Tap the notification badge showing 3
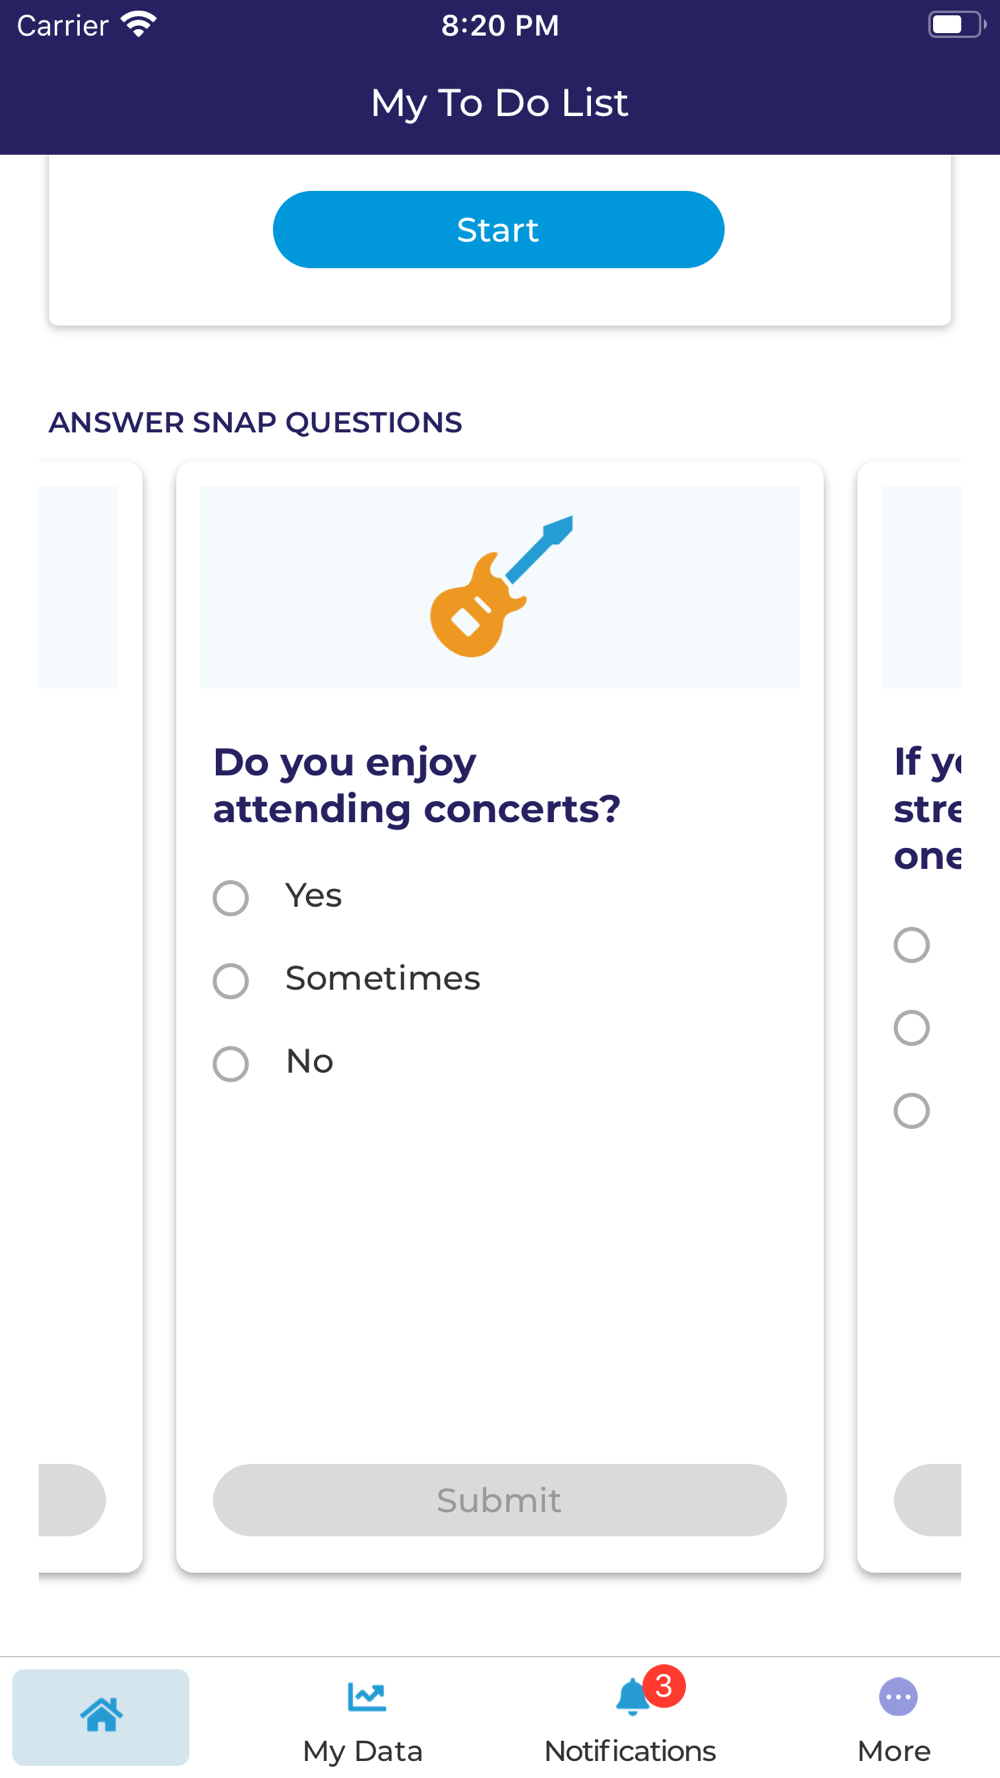The image size is (1000, 1778). 664,1686
